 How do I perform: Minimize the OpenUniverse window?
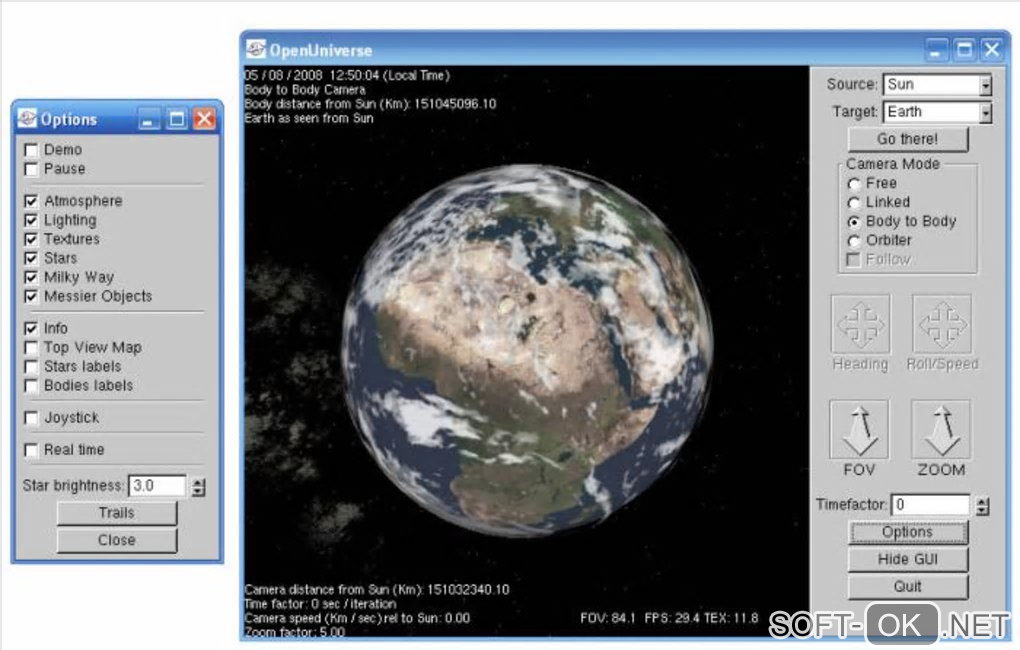click(x=935, y=49)
